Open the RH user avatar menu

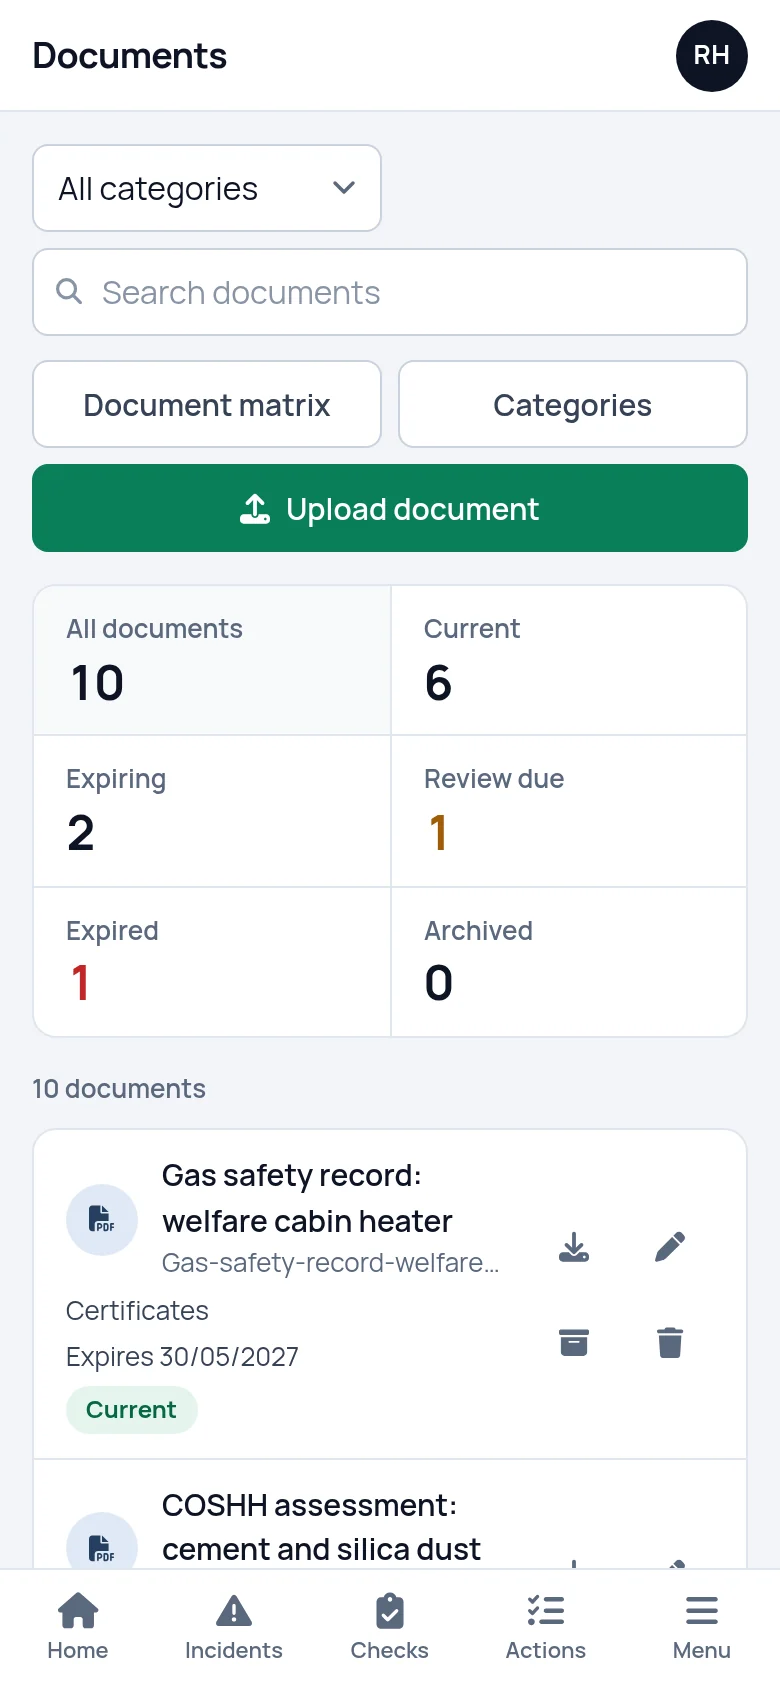coord(711,56)
